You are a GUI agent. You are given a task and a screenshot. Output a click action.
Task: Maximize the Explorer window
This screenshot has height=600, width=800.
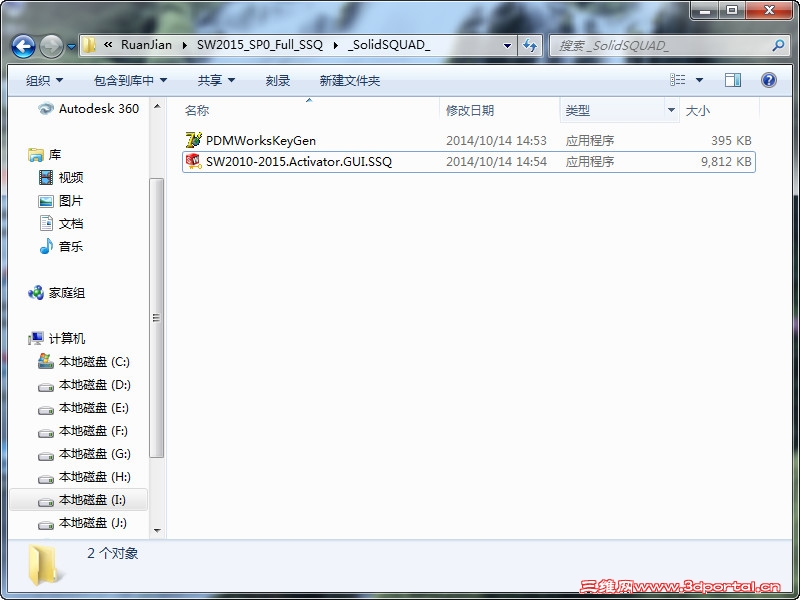tap(732, 10)
